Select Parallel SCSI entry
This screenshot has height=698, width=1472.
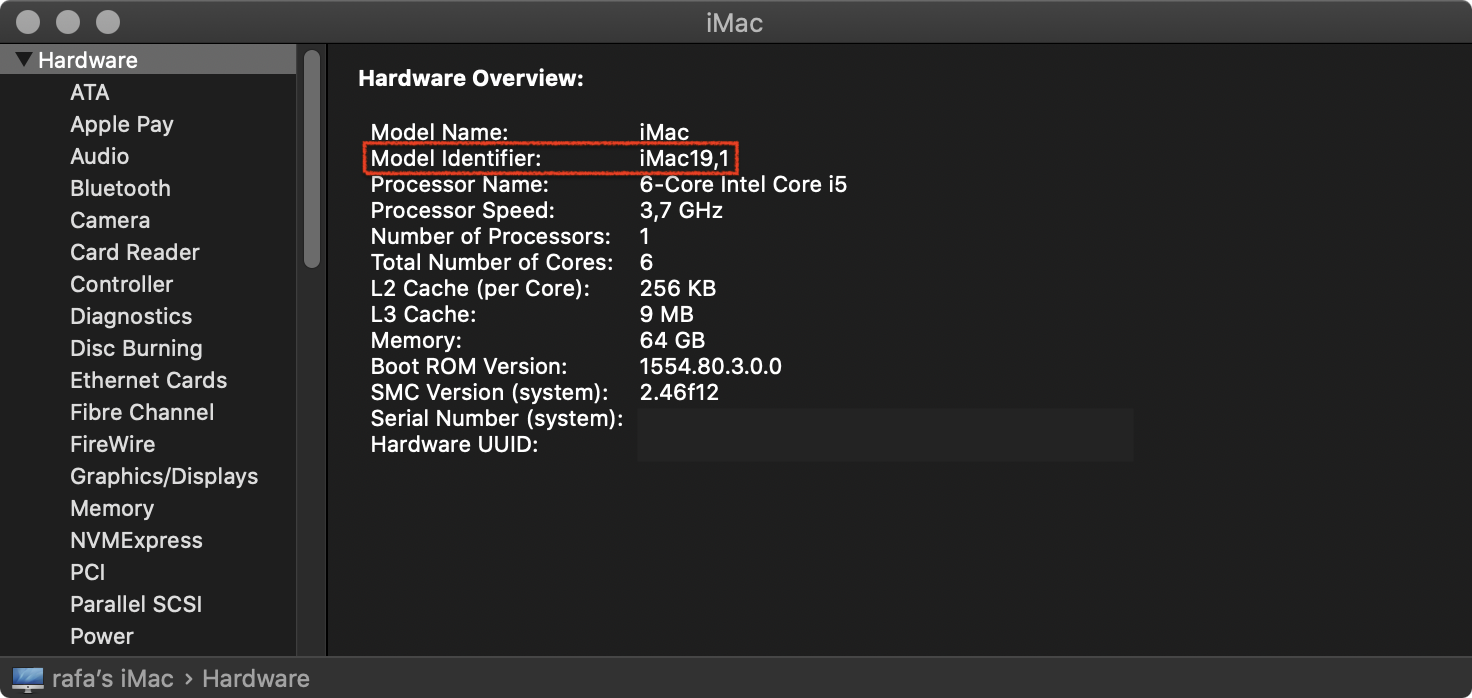[136, 604]
